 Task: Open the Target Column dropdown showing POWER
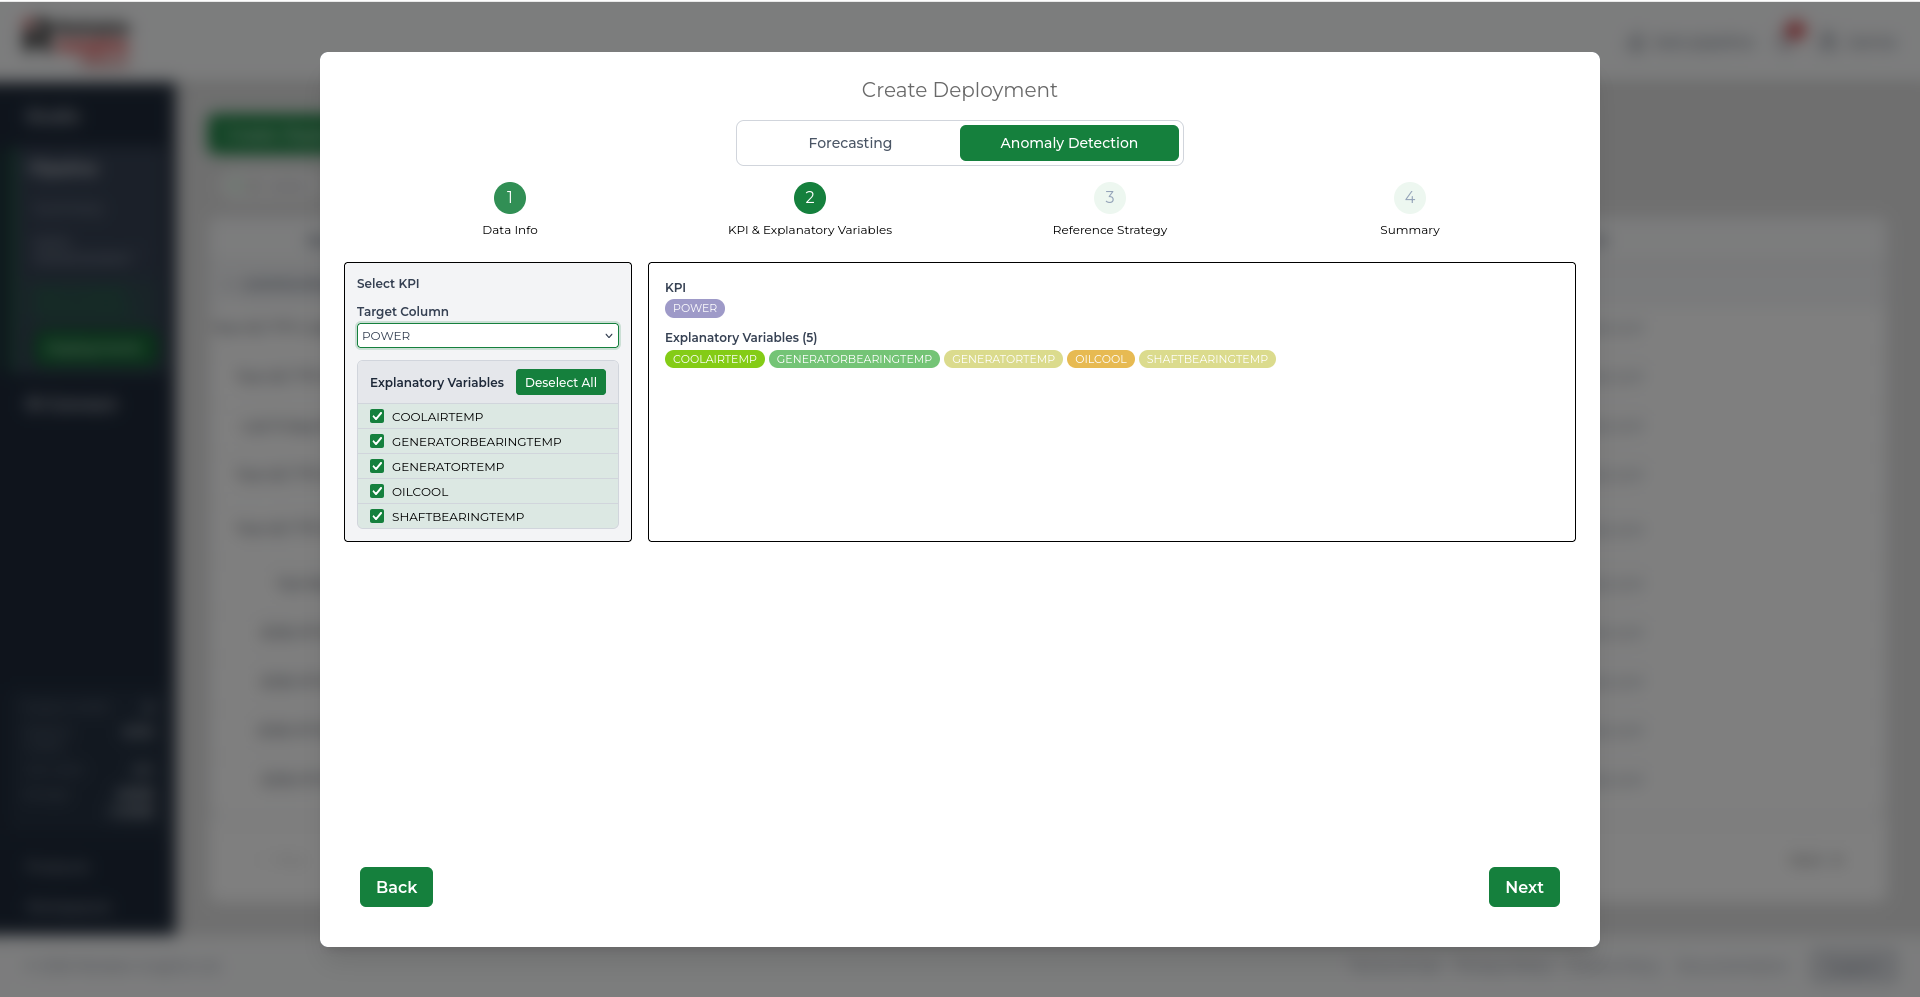pyautogui.click(x=488, y=336)
